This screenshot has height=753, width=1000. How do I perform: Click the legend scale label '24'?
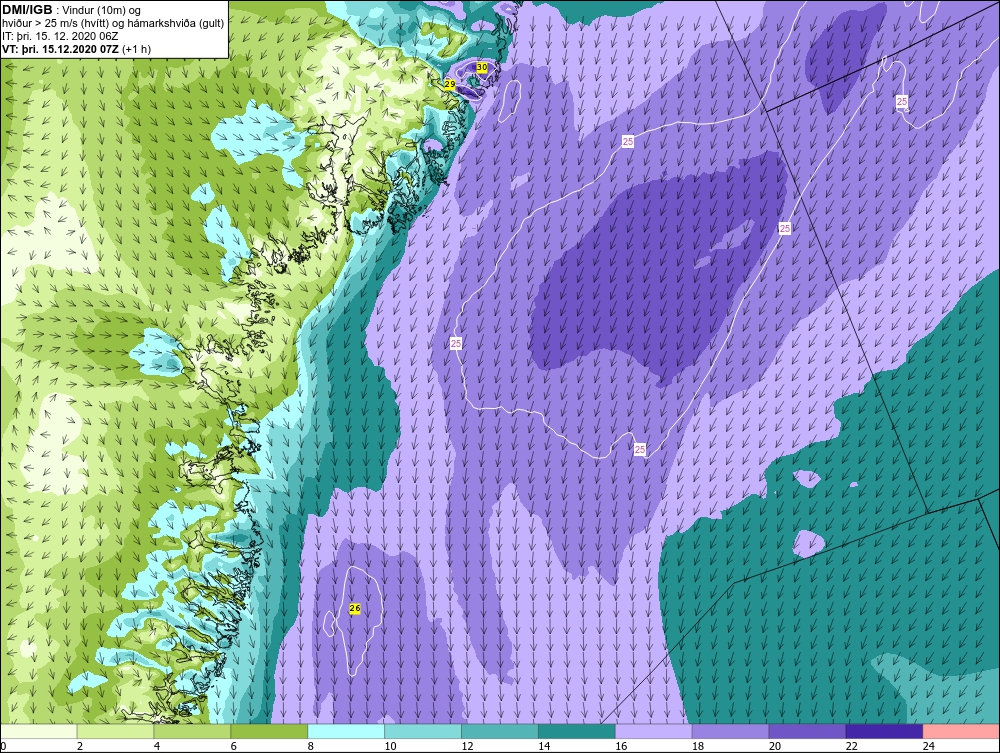tap(929, 746)
